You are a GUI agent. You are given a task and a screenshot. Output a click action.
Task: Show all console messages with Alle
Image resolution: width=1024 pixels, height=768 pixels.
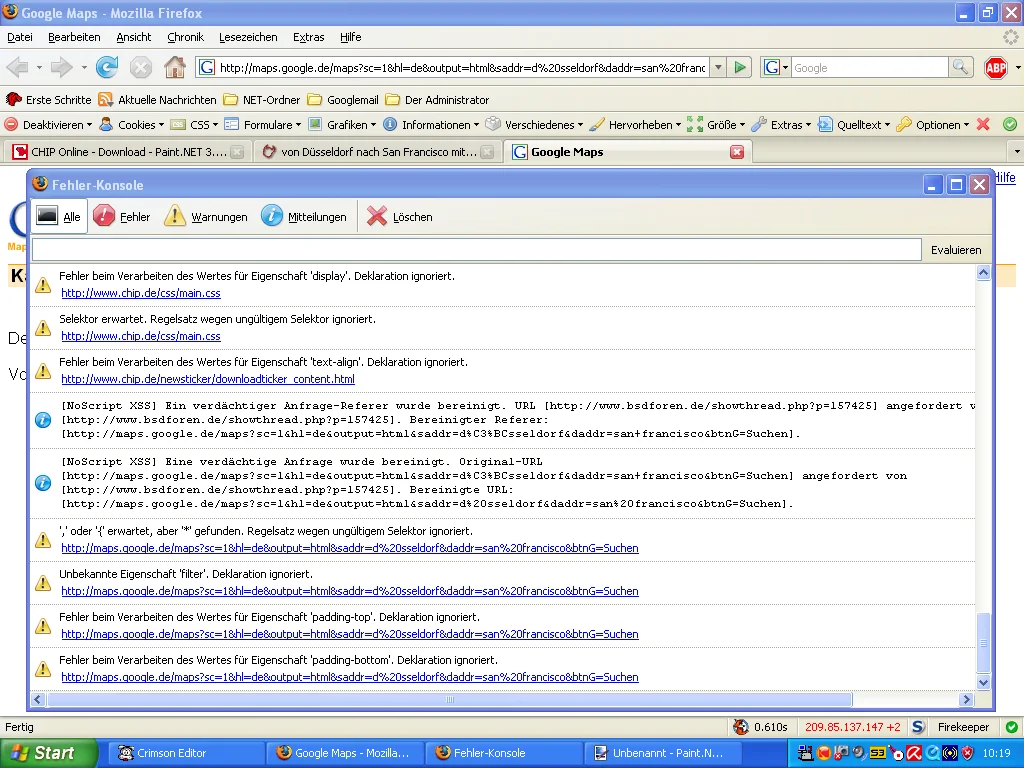coord(59,216)
